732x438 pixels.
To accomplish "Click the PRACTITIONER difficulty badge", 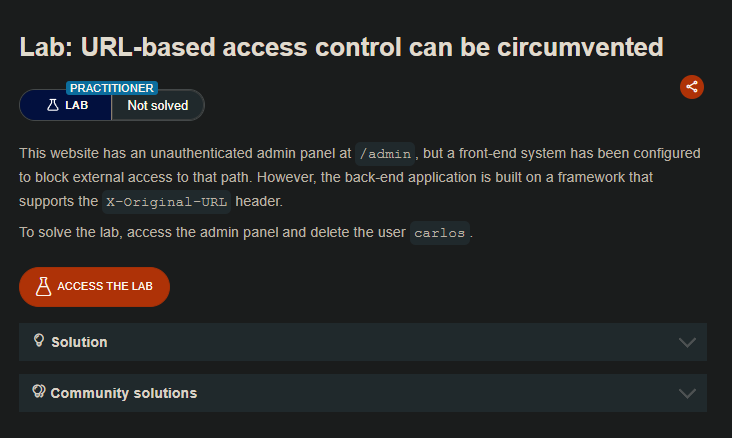I will (x=112, y=88).
